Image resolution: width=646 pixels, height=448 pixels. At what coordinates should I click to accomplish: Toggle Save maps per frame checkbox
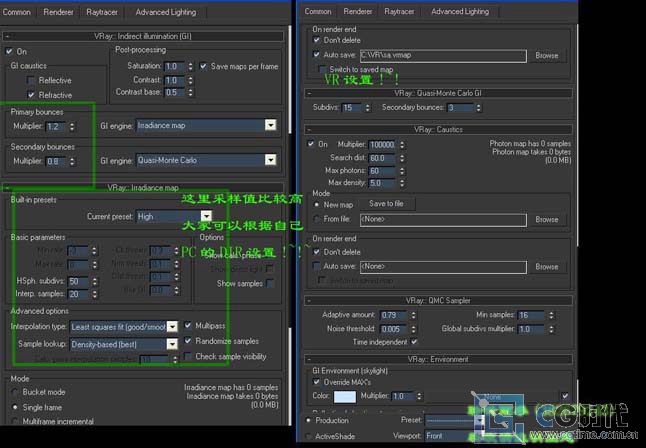205,66
